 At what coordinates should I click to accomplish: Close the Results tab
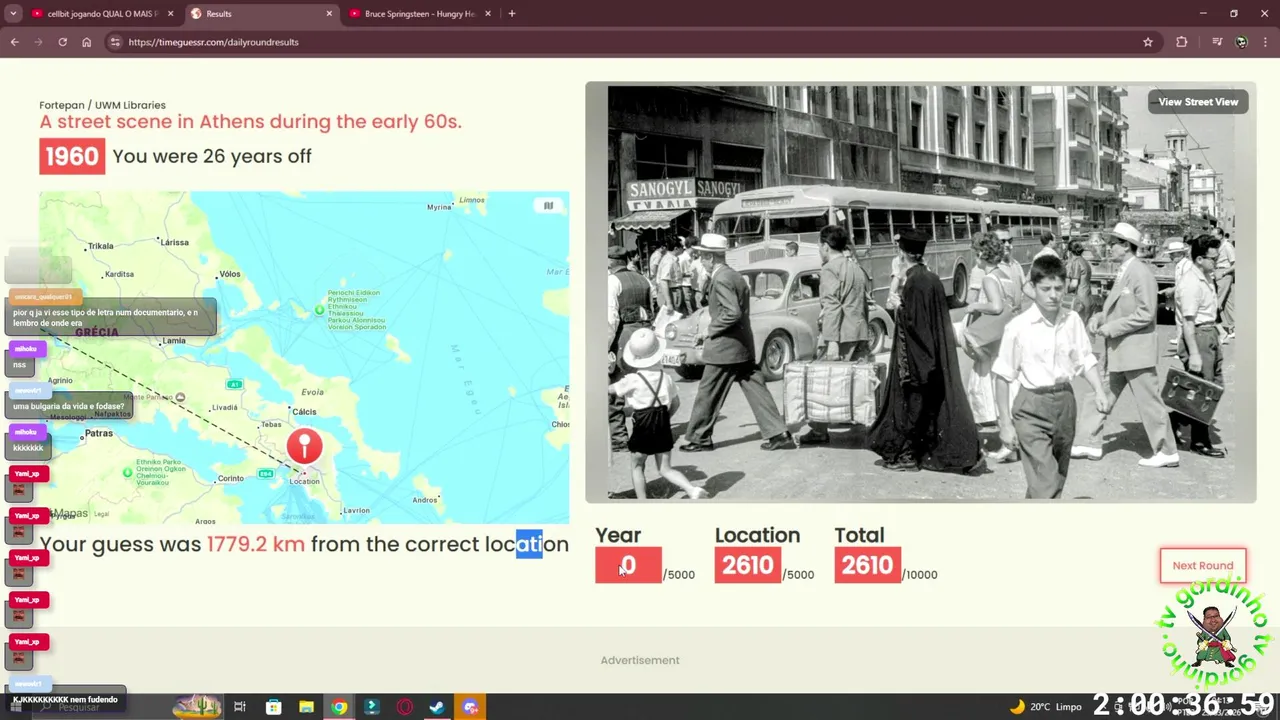330,14
